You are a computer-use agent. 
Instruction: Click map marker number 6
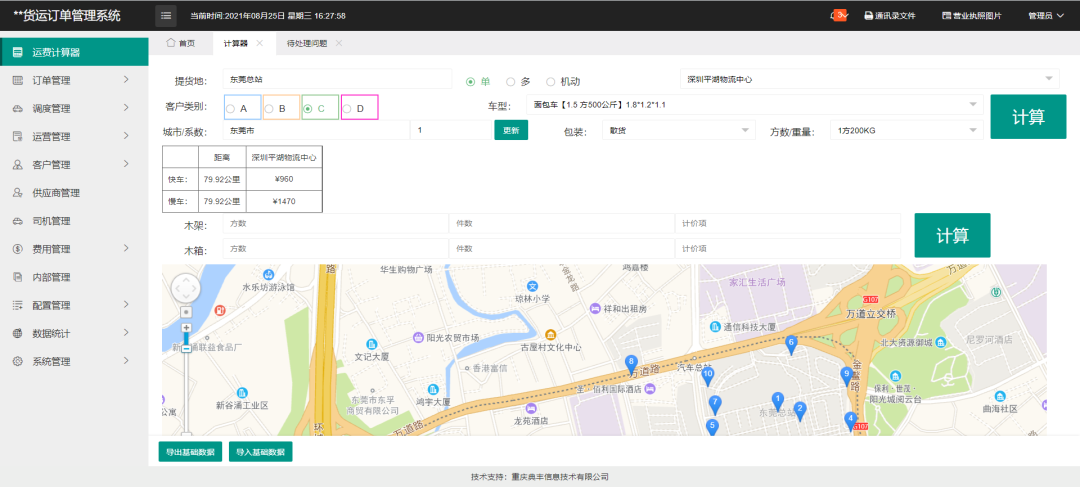tap(791, 343)
